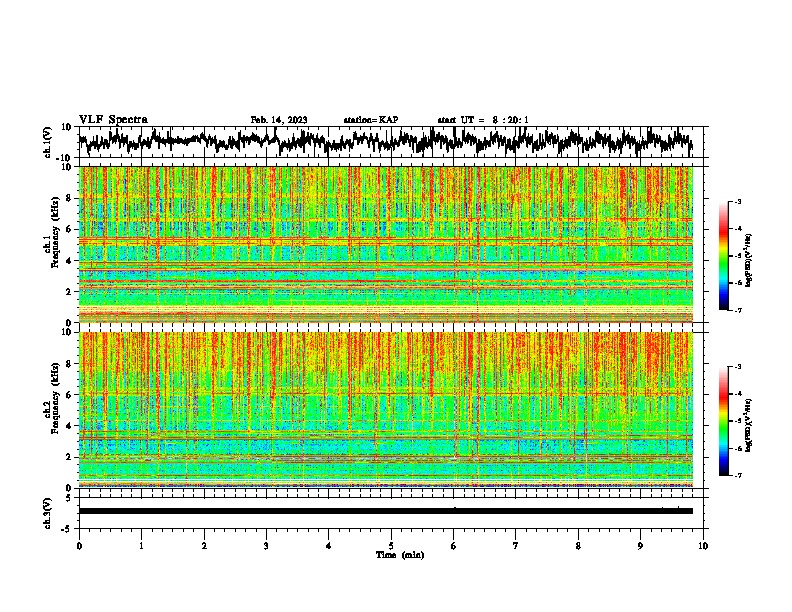Click the '-3' label on ch.1 color scale
Screen dimensions: 792x612
click(737, 201)
